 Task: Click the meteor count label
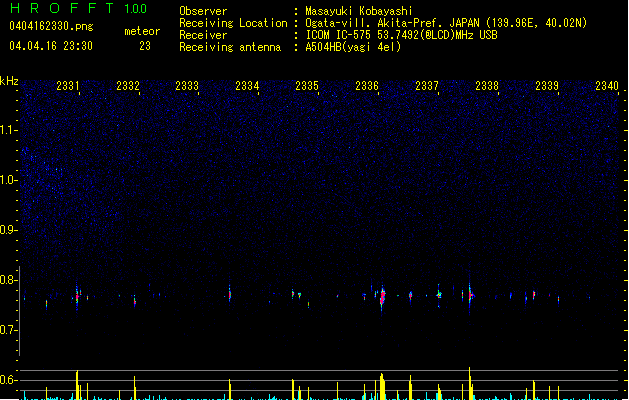coord(142,31)
